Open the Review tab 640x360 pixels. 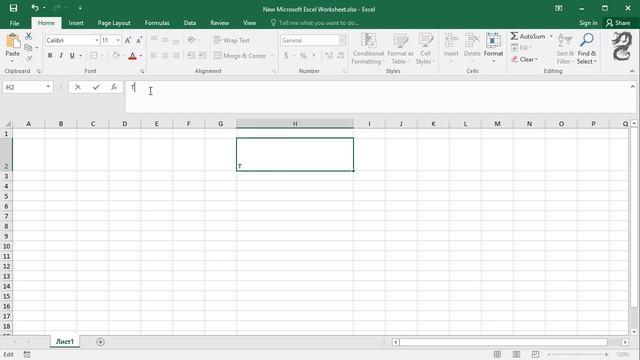click(x=219, y=23)
